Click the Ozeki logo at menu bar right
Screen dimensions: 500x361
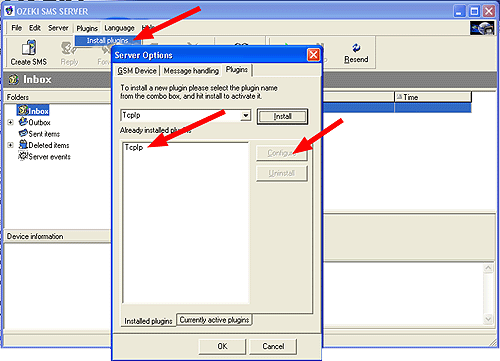[x=482, y=28]
